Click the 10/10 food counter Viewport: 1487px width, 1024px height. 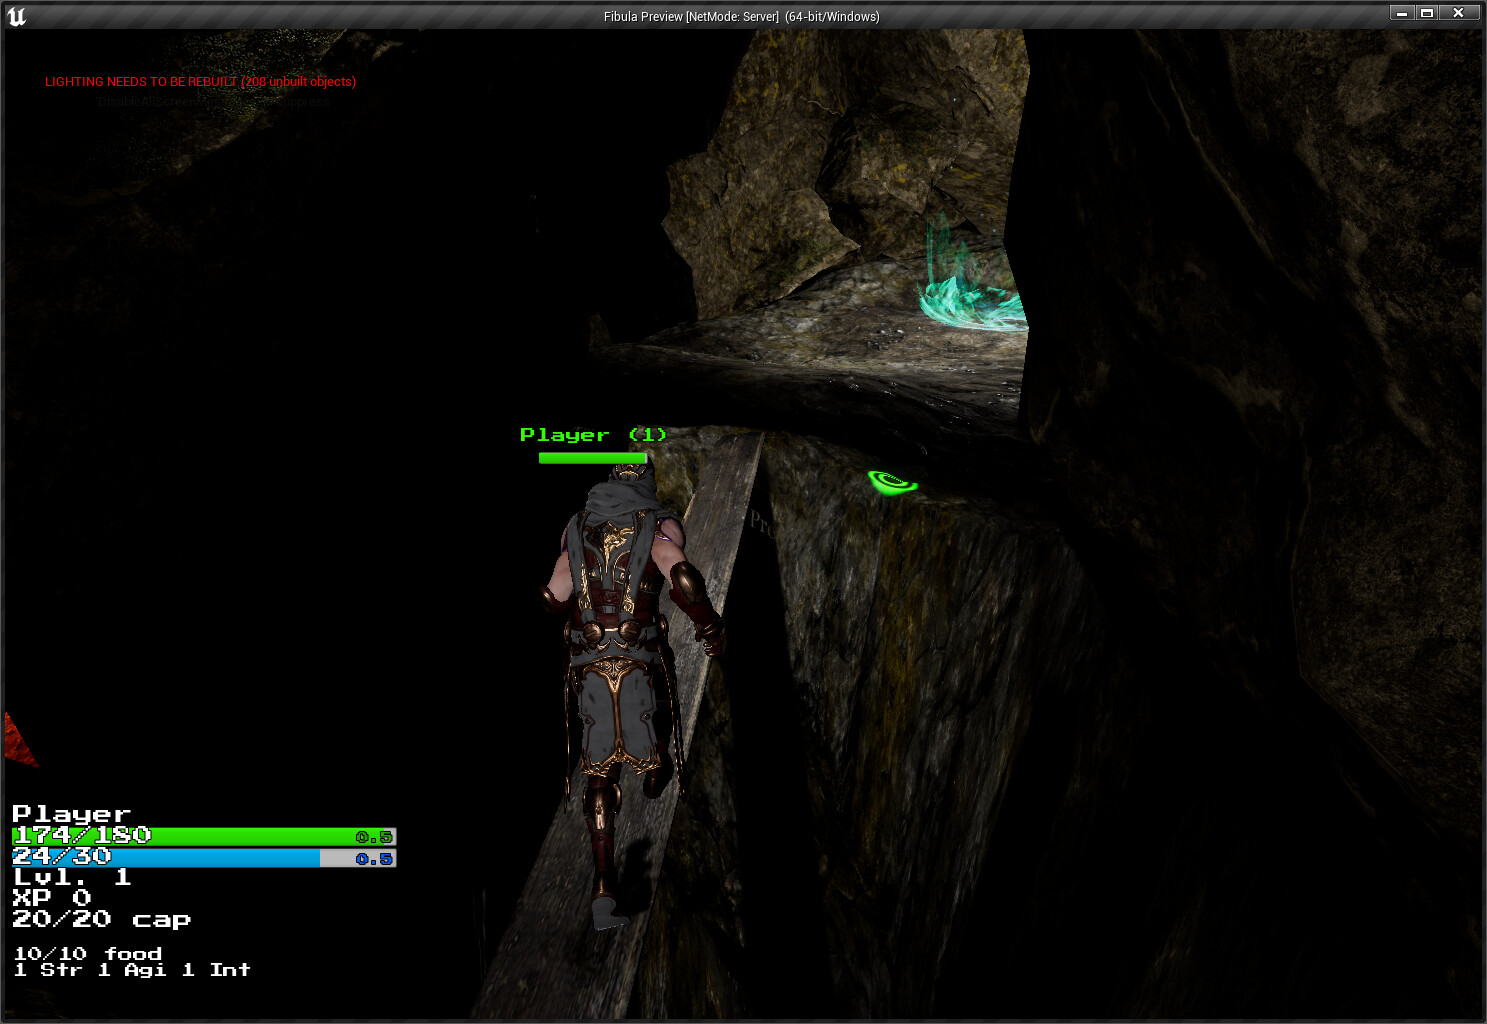(86, 953)
